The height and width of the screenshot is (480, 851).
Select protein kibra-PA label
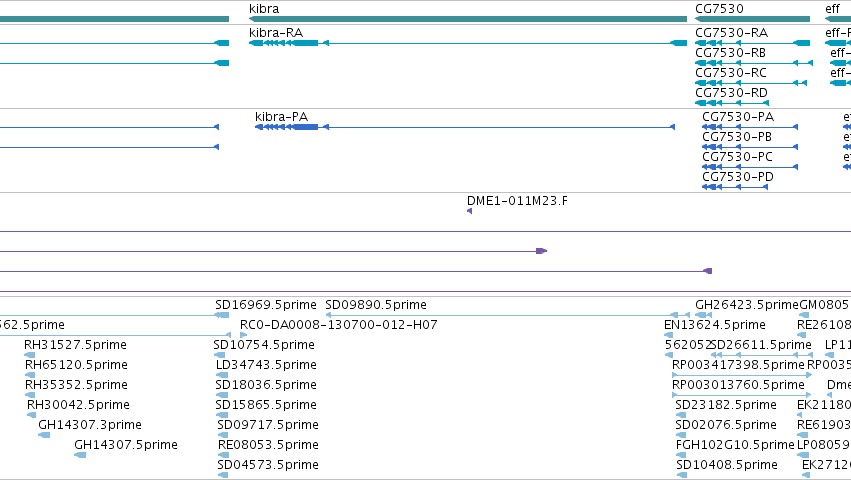[281, 117]
